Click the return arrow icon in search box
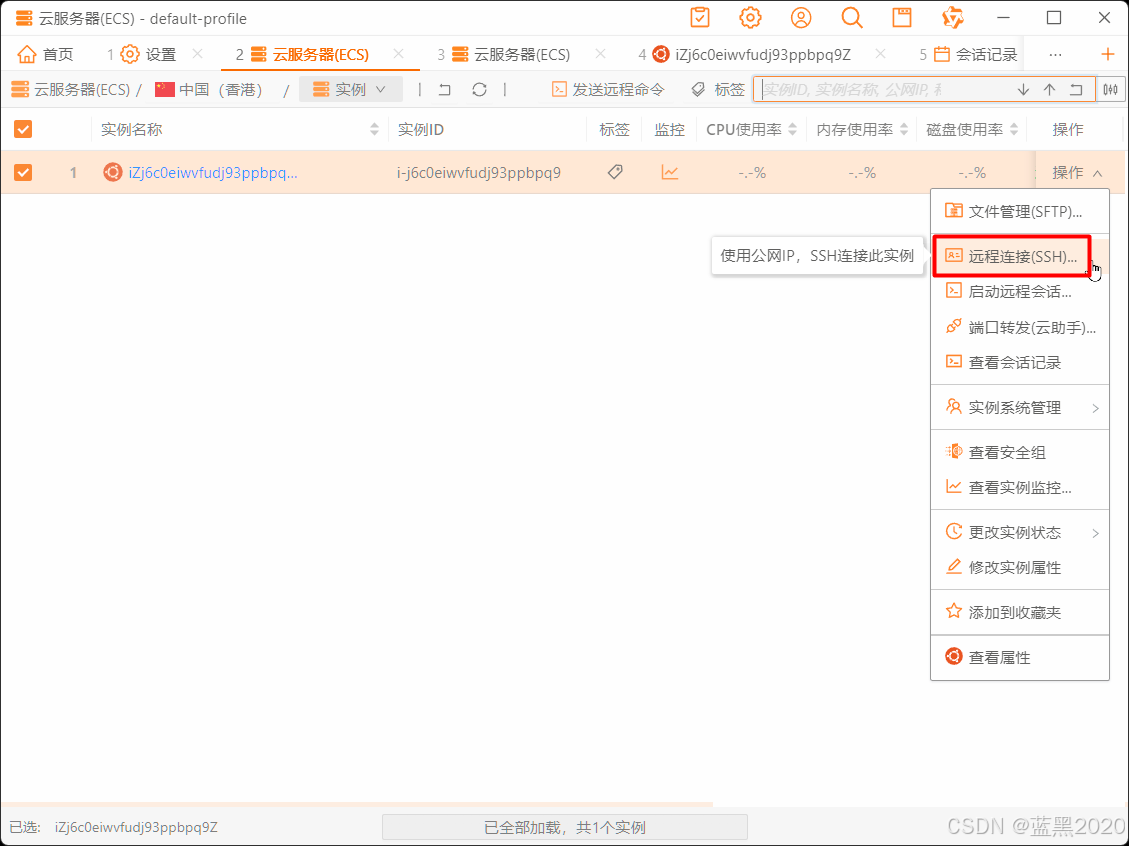 click(x=1076, y=89)
